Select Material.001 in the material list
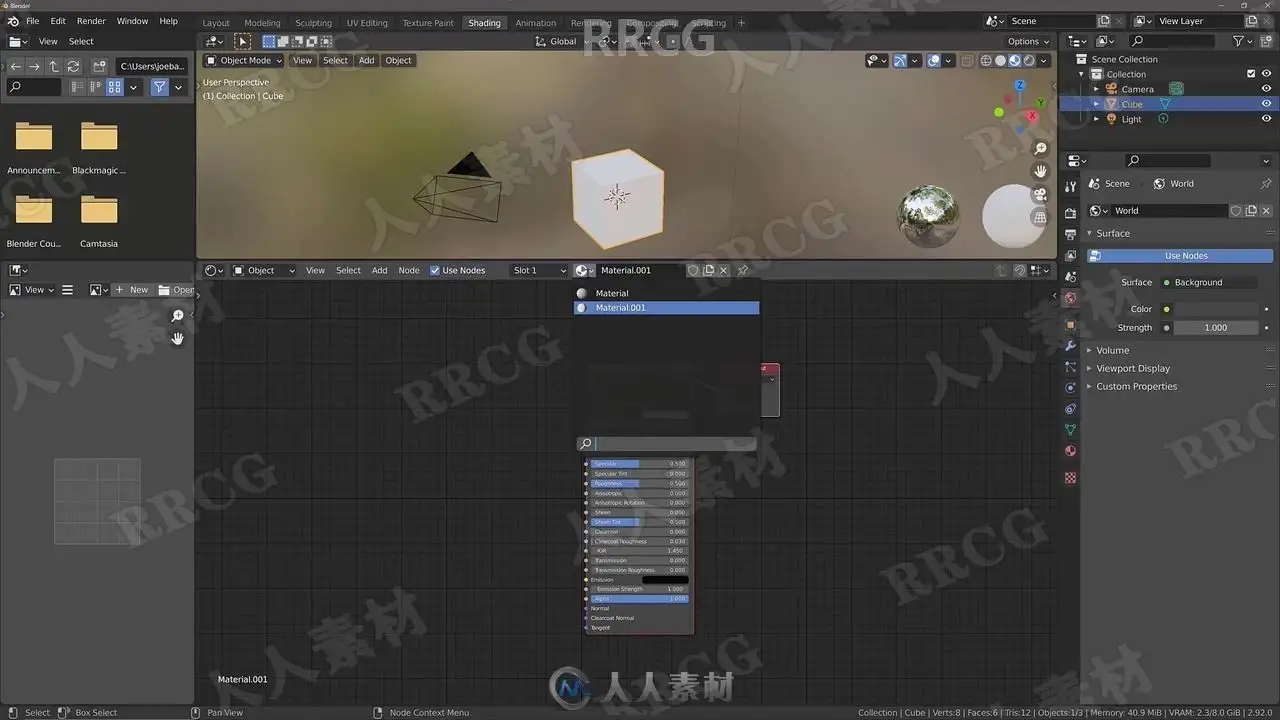 [x=666, y=308]
